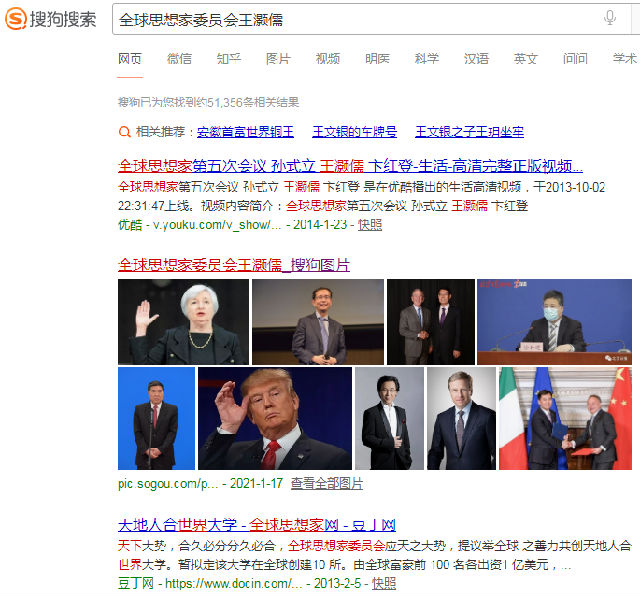Open thumbnail of woman raising her hand
The height and width of the screenshot is (596, 640).
(183, 322)
